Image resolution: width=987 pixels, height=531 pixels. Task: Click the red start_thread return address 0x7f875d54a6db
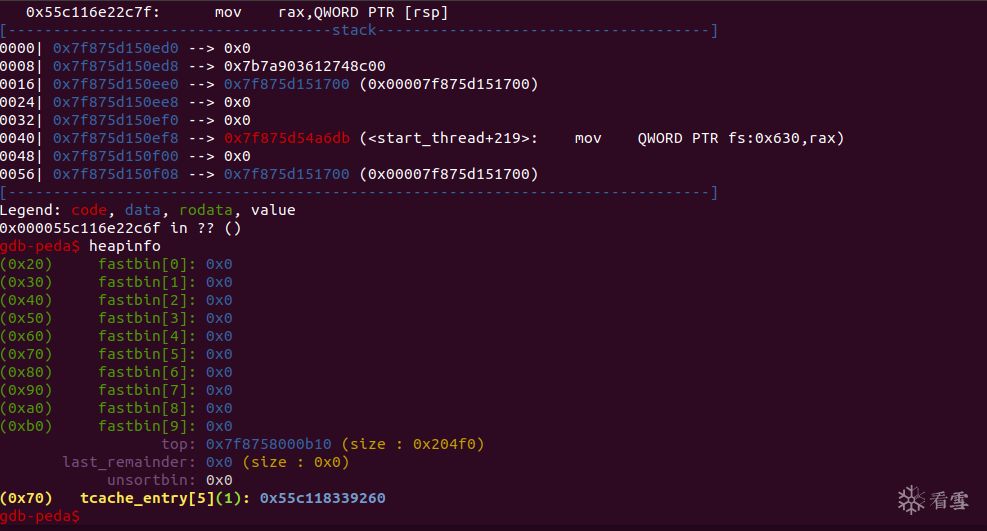(286, 138)
